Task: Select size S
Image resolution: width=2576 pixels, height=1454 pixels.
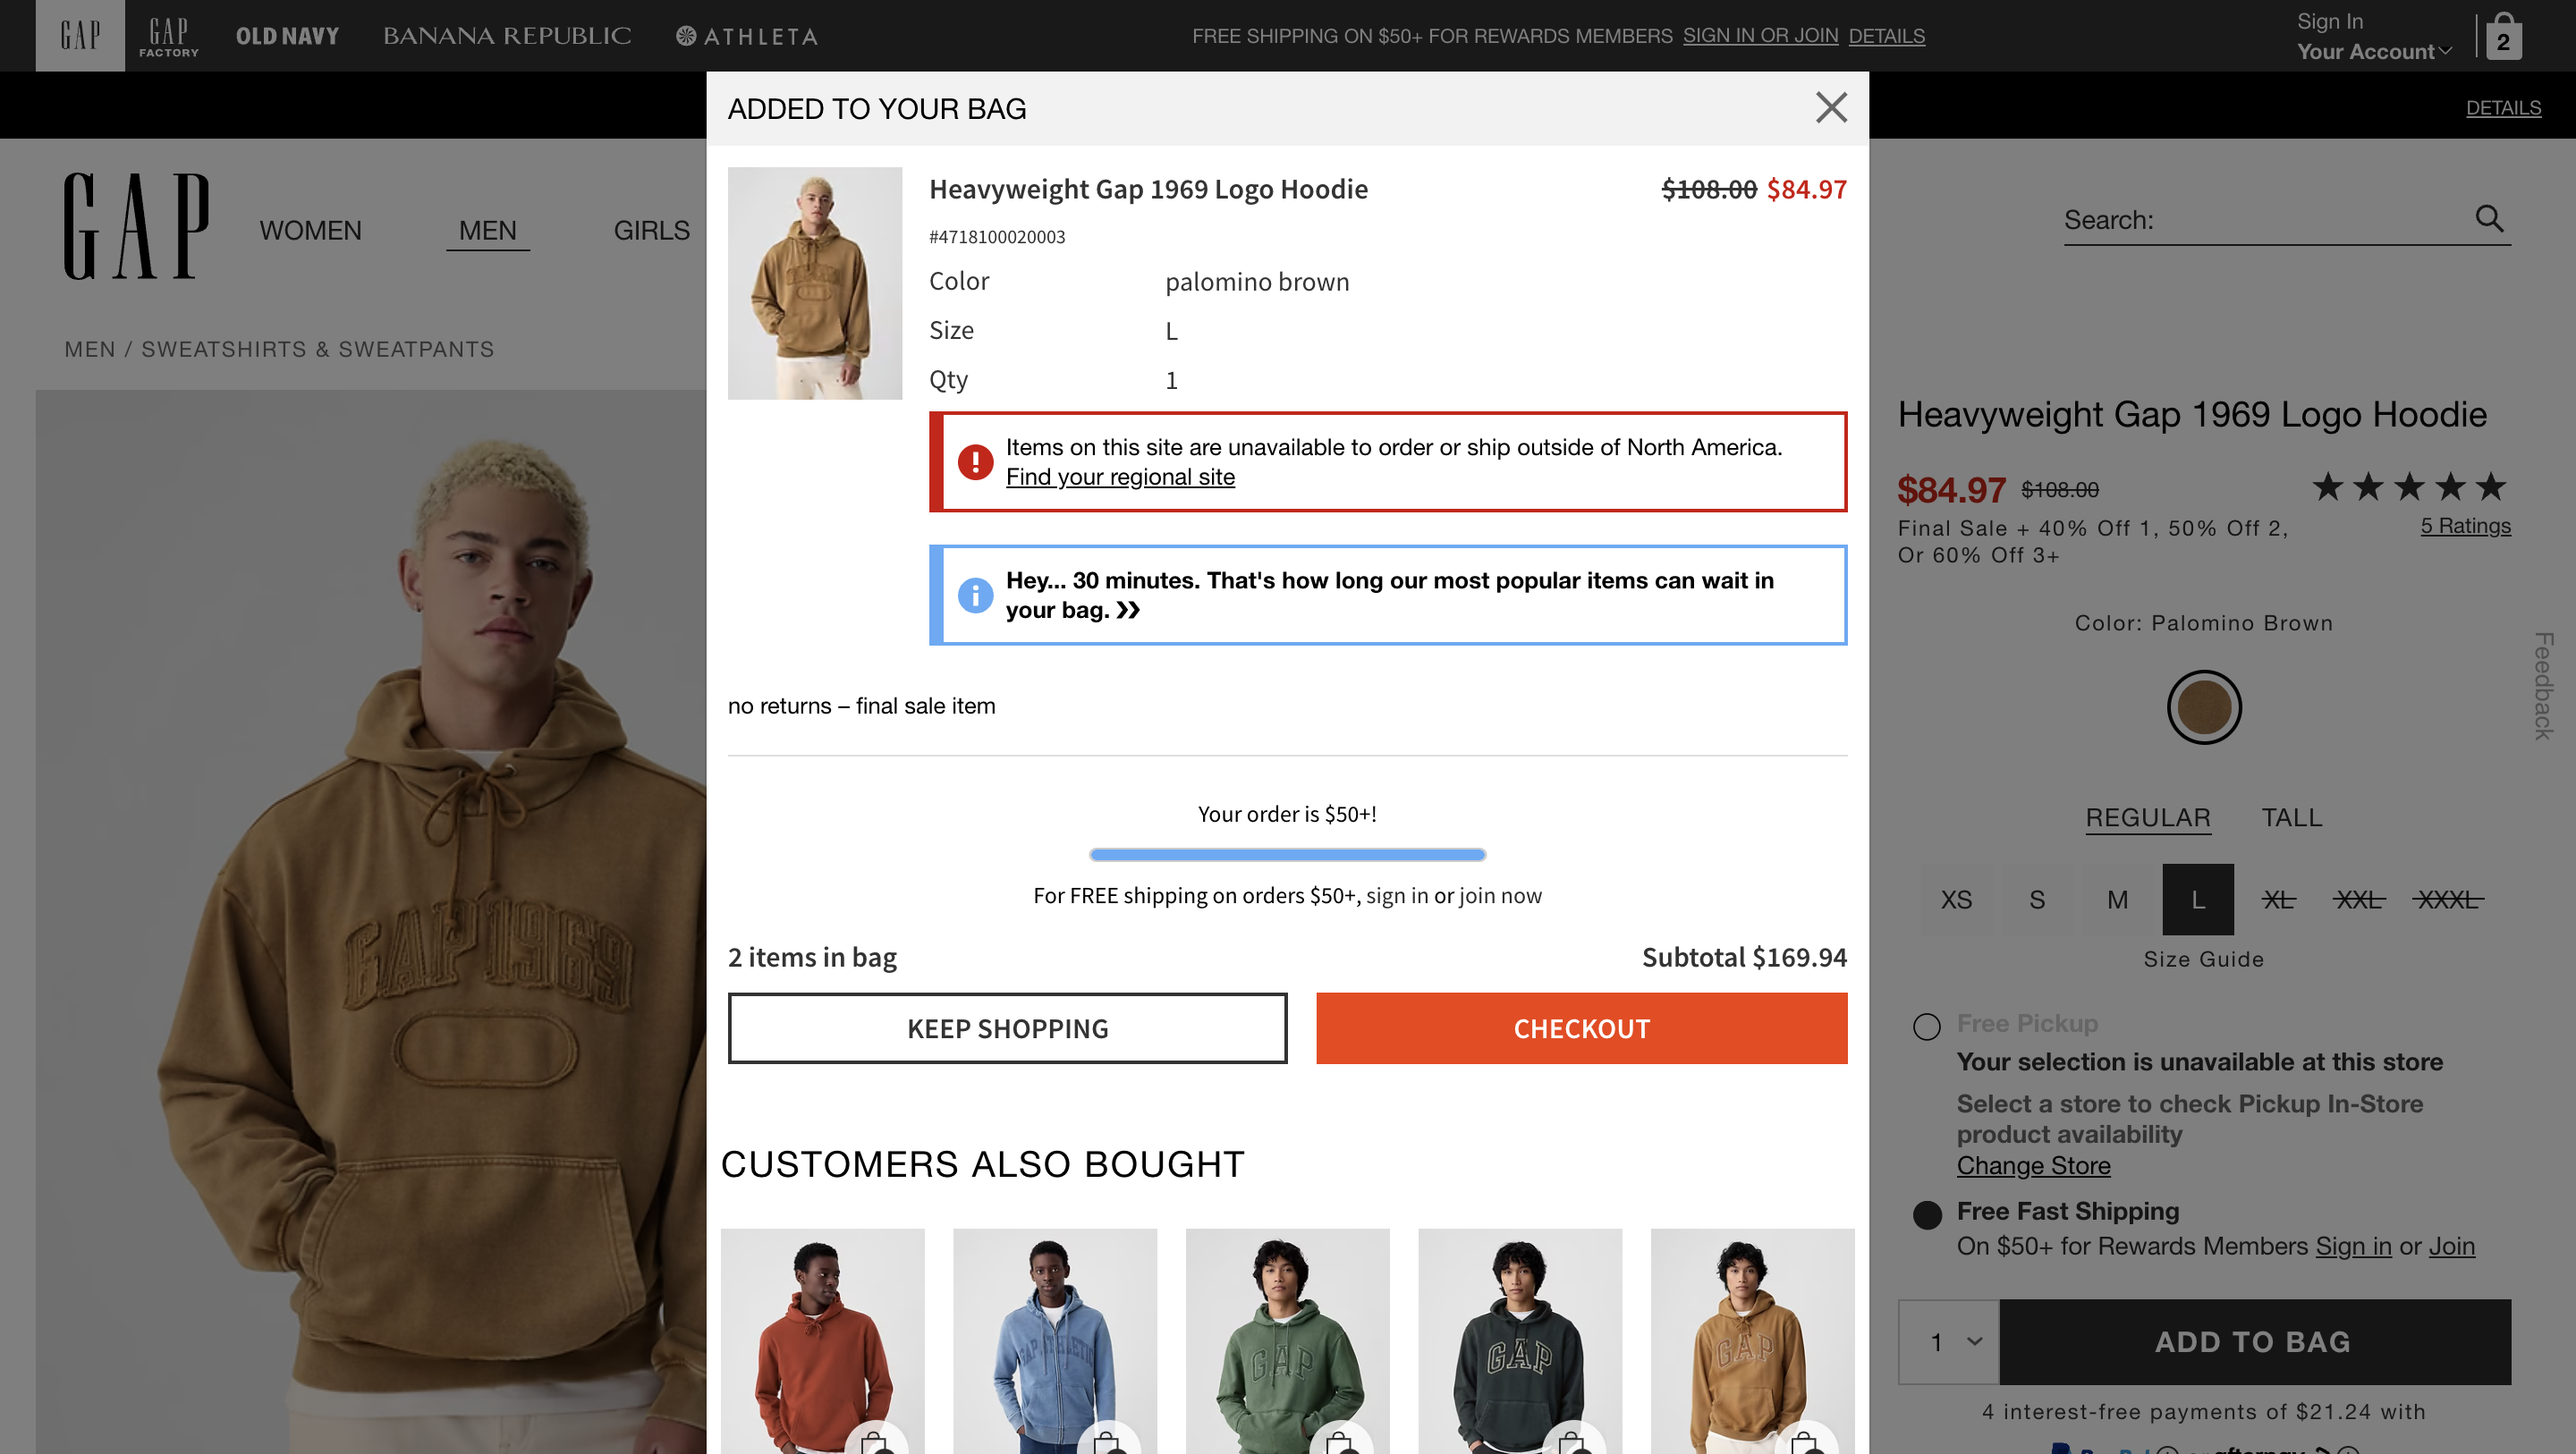Action: coord(2036,899)
